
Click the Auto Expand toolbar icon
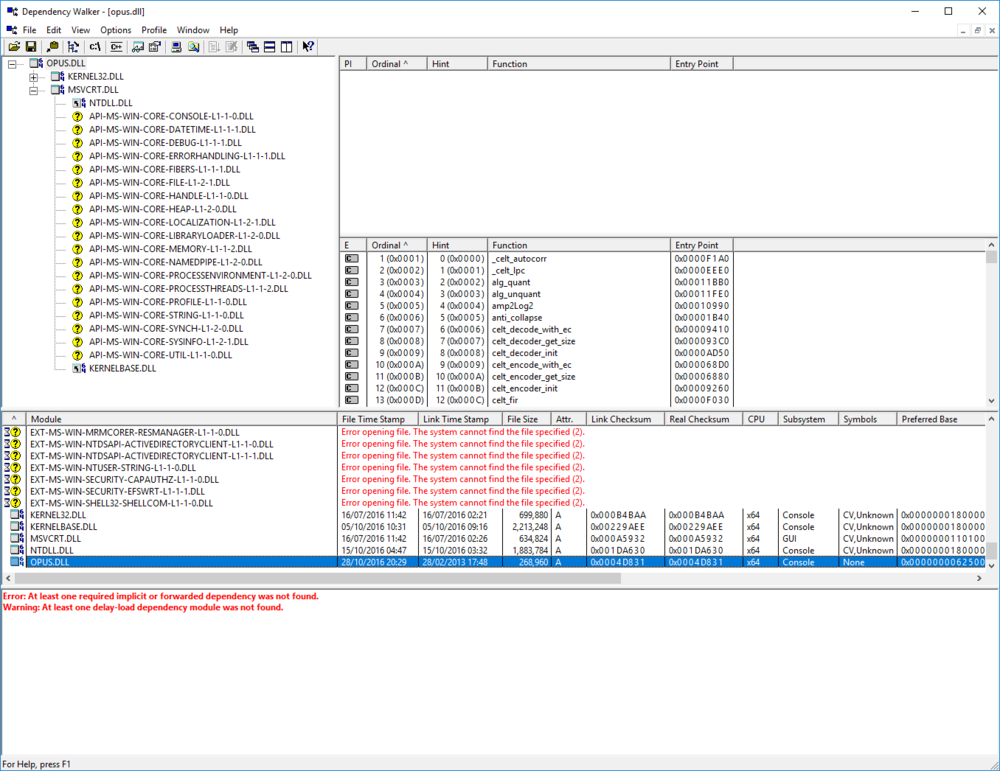click(x=72, y=47)
